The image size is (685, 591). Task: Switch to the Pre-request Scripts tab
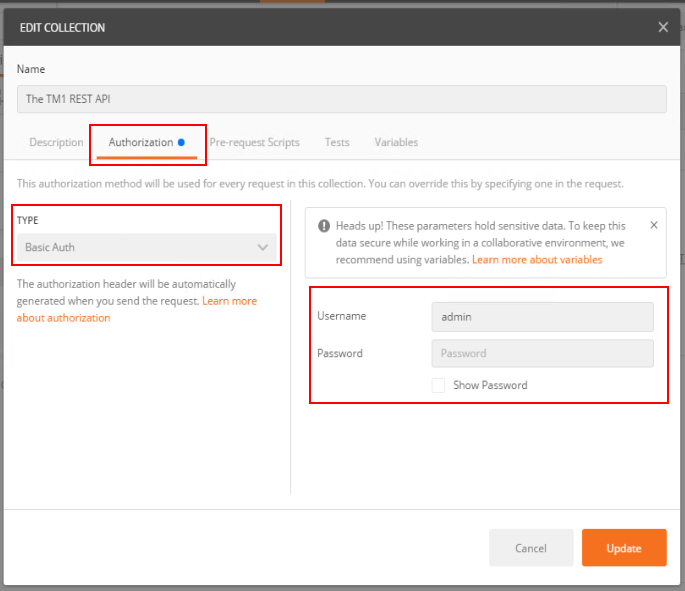point(254,142)
